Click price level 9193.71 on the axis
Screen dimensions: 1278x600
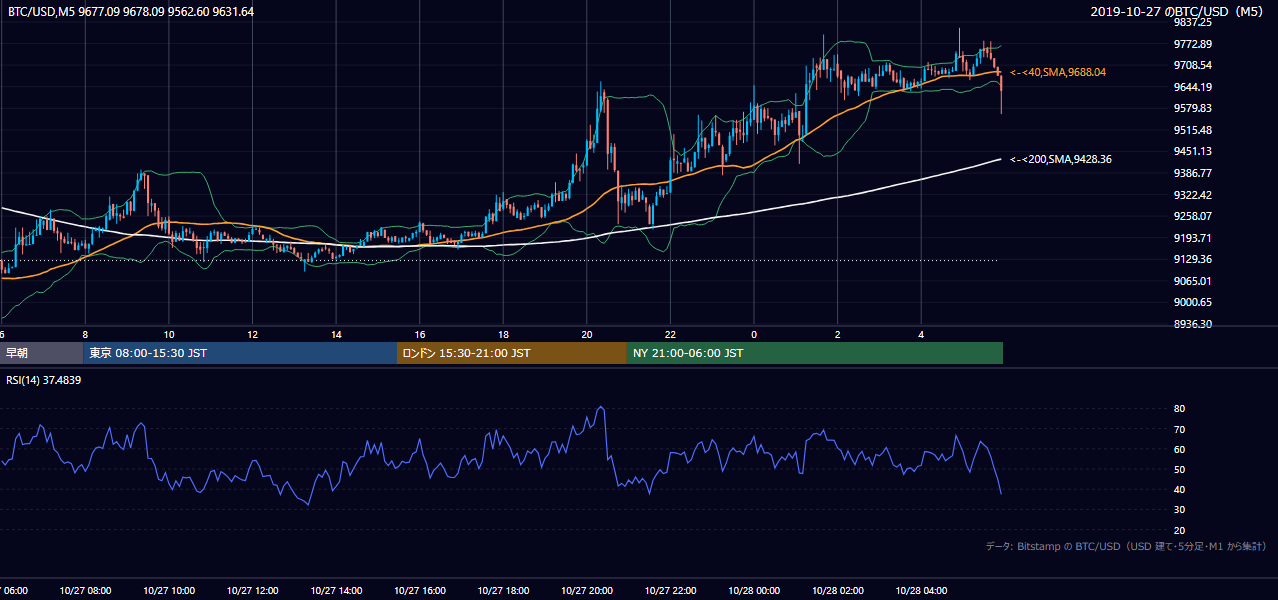1193,238
